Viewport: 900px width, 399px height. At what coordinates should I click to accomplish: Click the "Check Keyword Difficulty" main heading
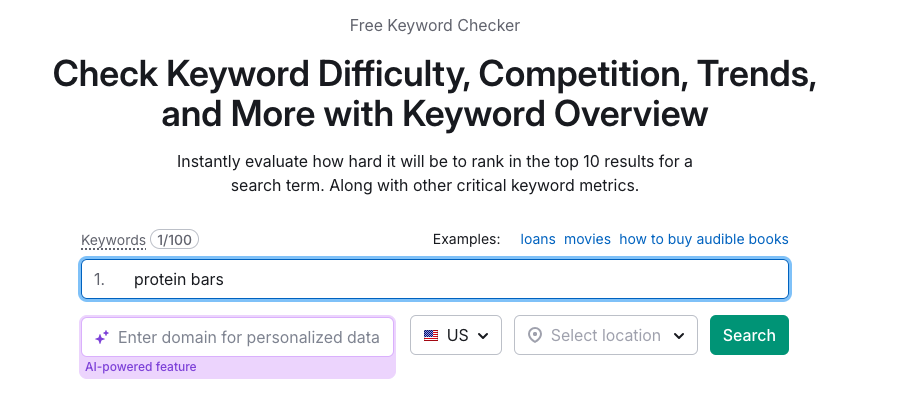click(x=435, y=94)
